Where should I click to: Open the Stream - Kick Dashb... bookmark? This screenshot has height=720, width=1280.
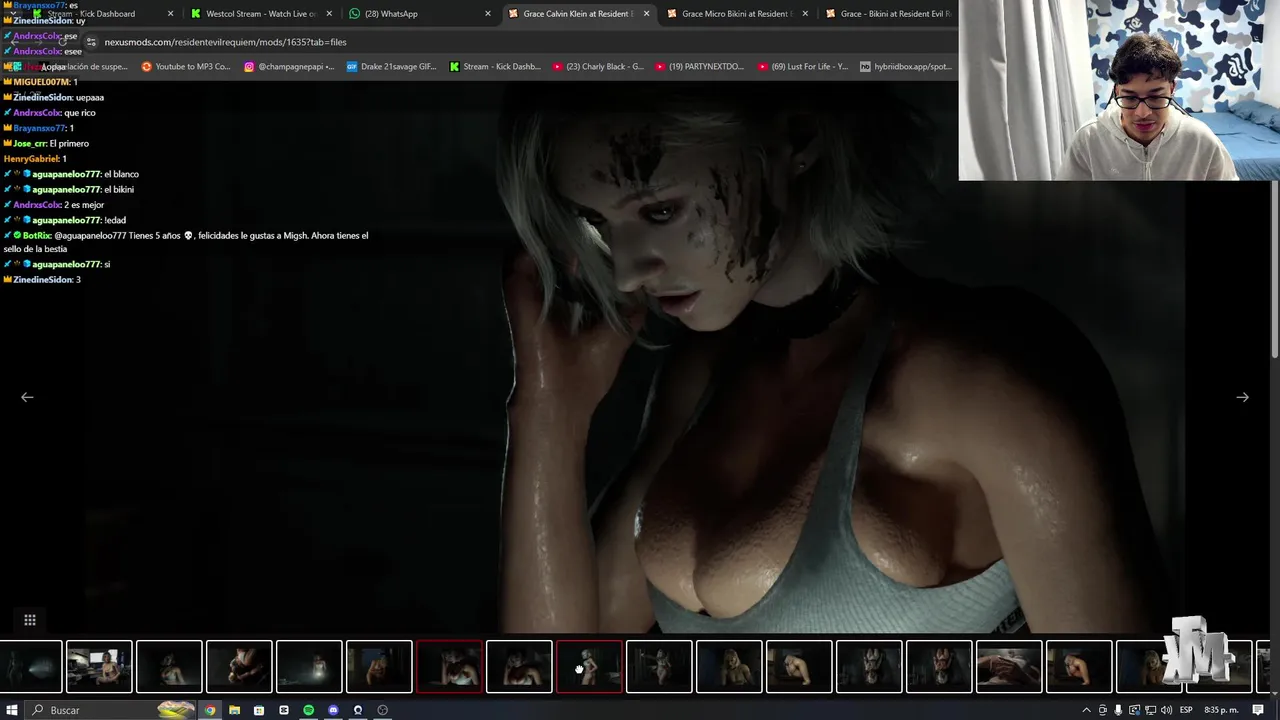click(494, 67)
